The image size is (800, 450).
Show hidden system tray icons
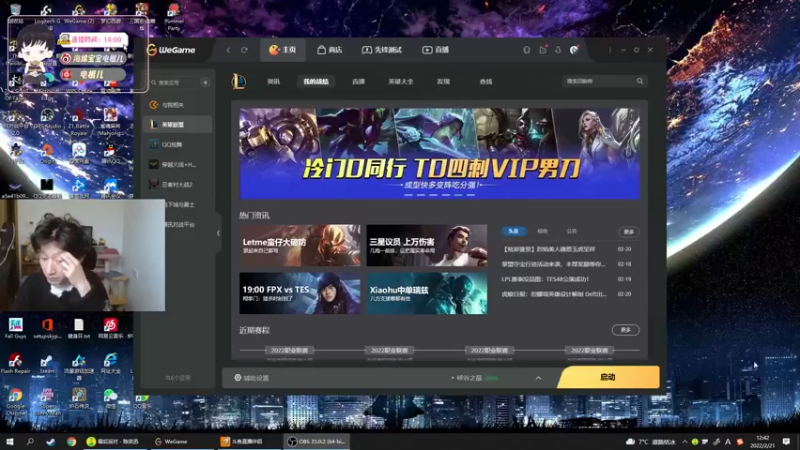coord(685,442)
